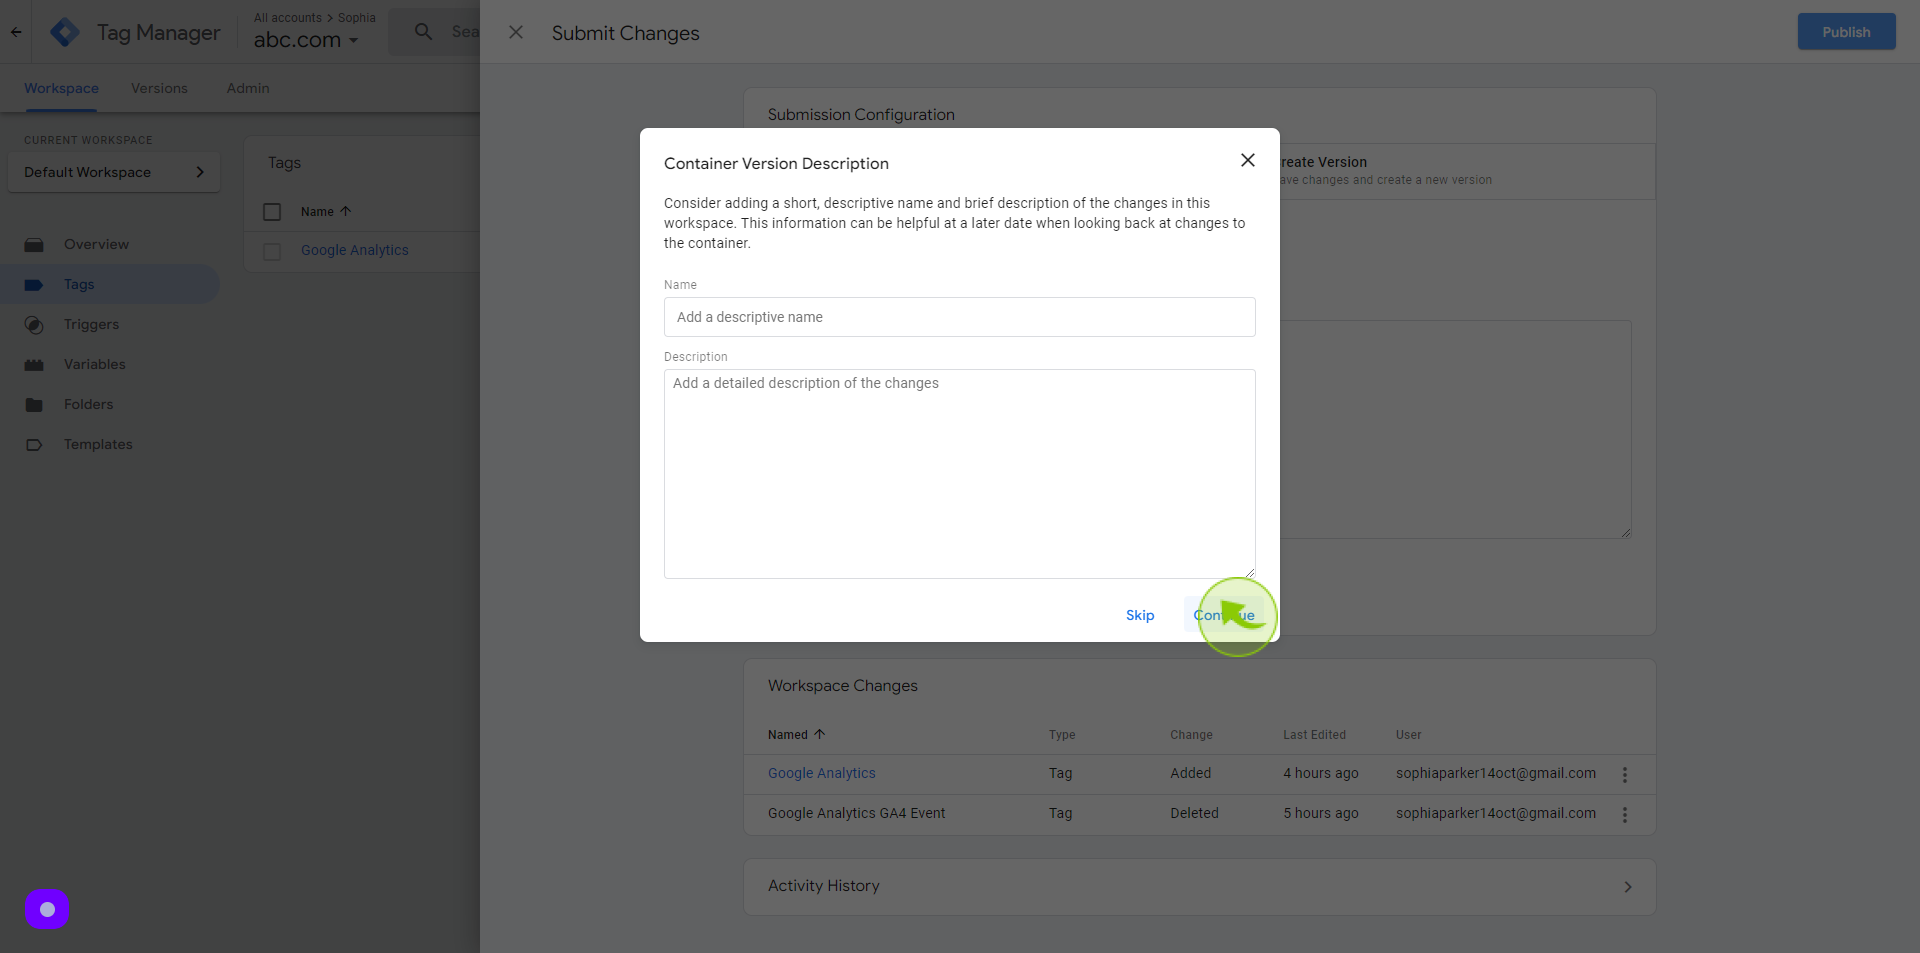Click the Tags sidebar icon
This screenshot has height=953, width=1920.
(34, 285)
